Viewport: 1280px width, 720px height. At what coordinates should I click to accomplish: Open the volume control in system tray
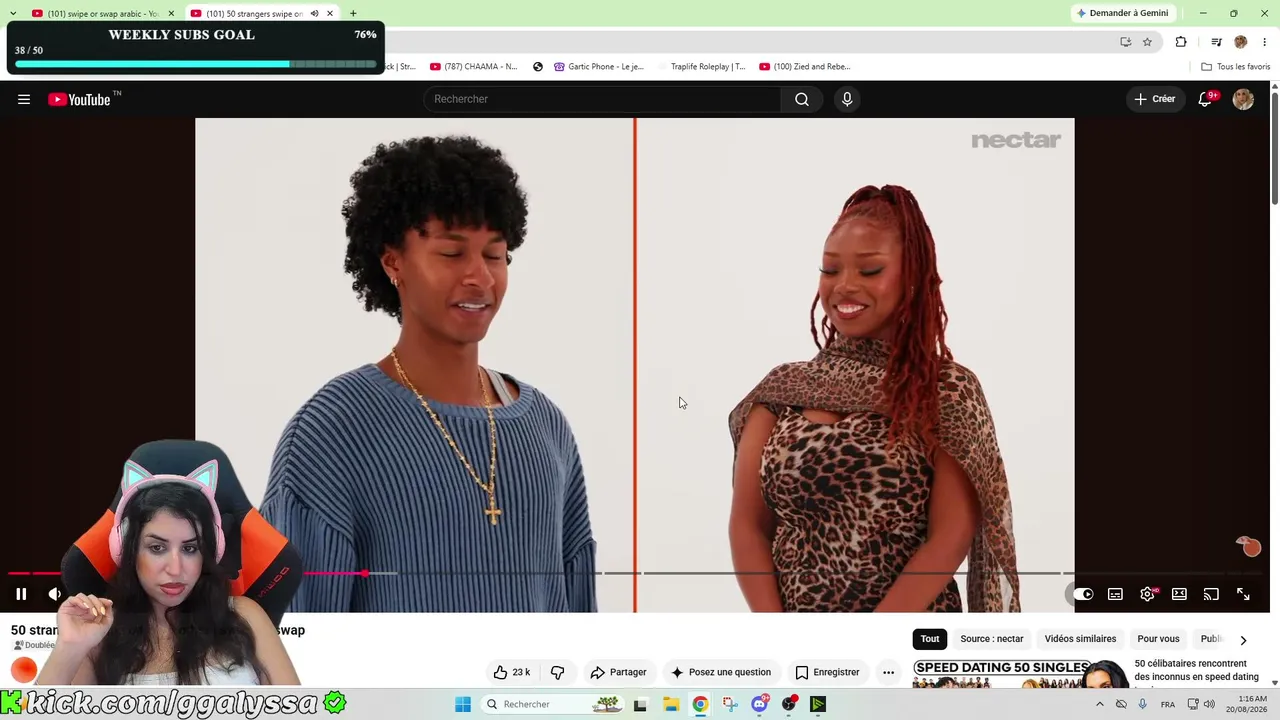click(x=1209, y=704)
